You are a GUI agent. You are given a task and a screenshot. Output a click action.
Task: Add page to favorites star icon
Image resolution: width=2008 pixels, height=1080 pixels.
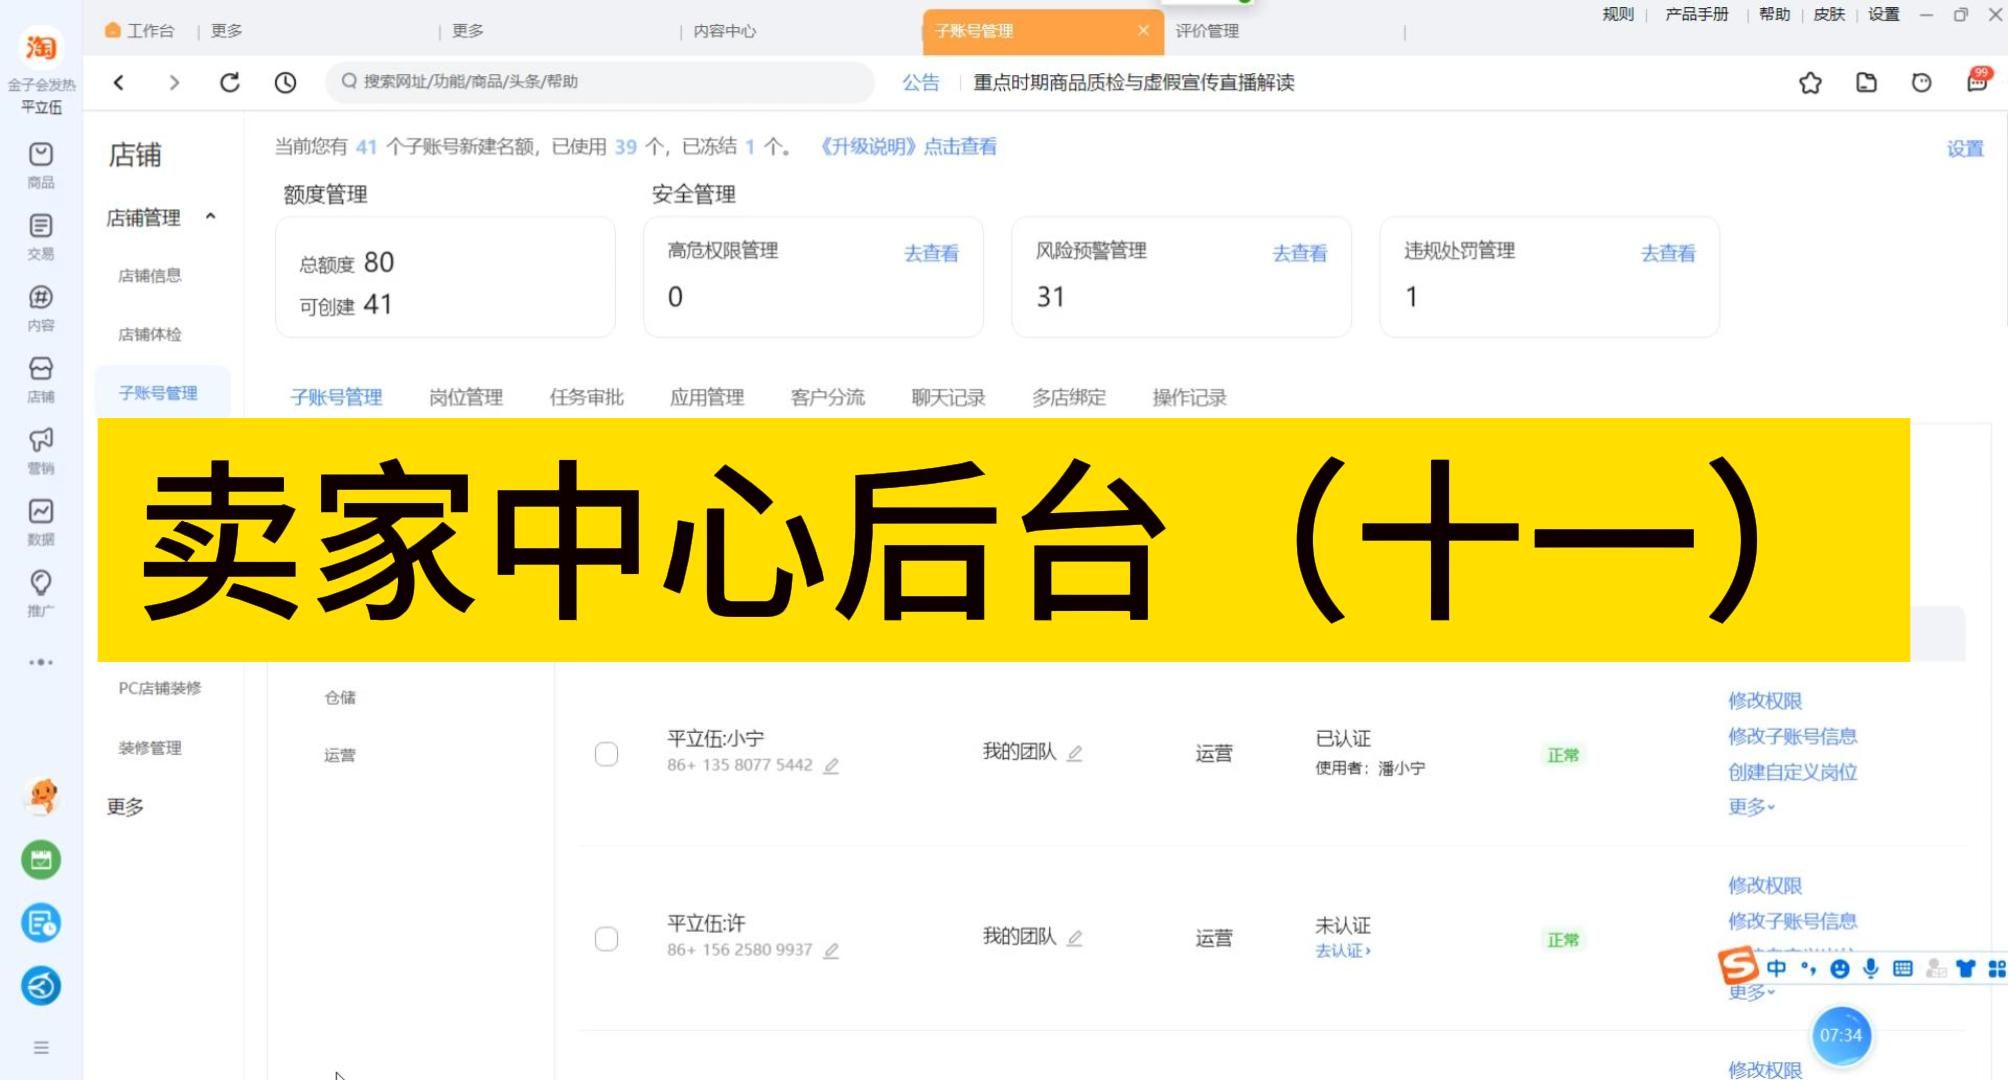point(1810,83)
